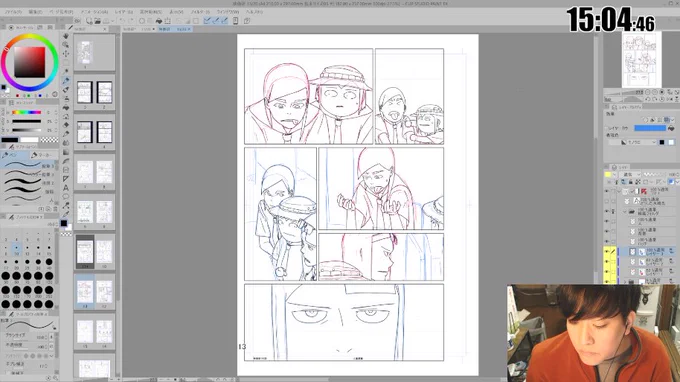Switch to the Pen sub tool tab
This screenshot has width=680, height=382.
pos(14,155)
